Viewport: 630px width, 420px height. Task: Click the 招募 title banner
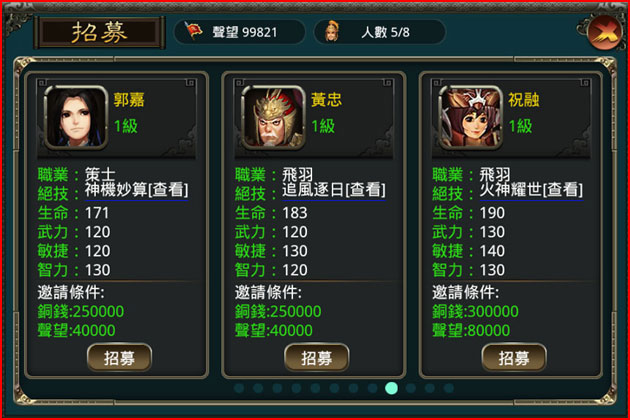[x=99, y=33]
